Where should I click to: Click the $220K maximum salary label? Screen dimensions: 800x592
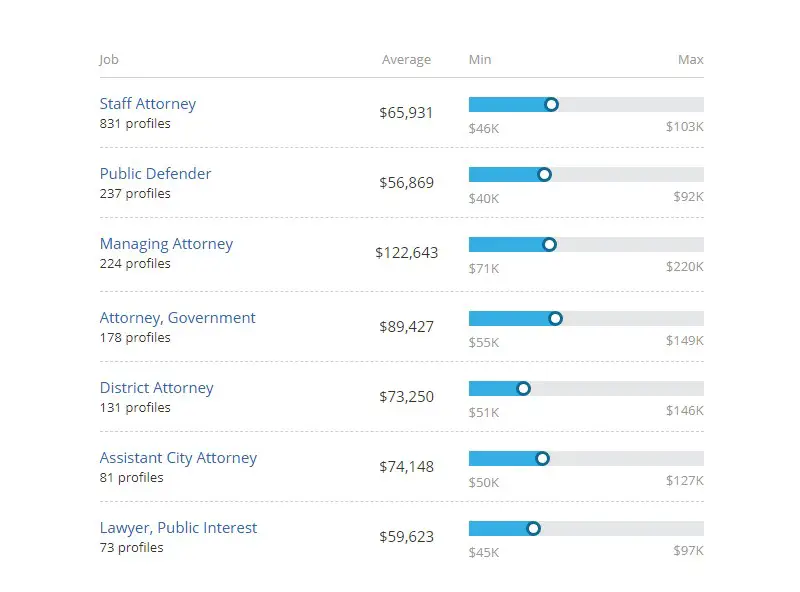point(684,268)
